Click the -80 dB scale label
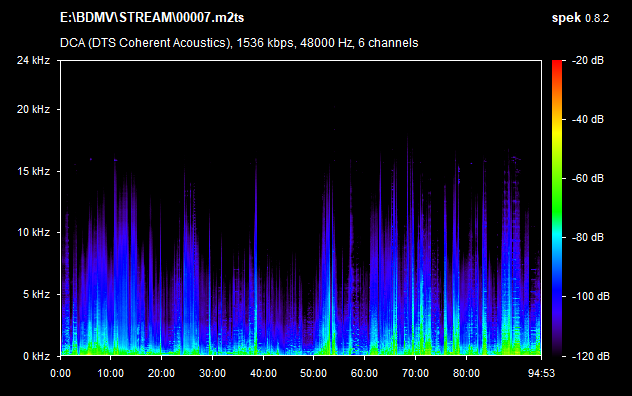The image size is (632, 396). [588, 238]
